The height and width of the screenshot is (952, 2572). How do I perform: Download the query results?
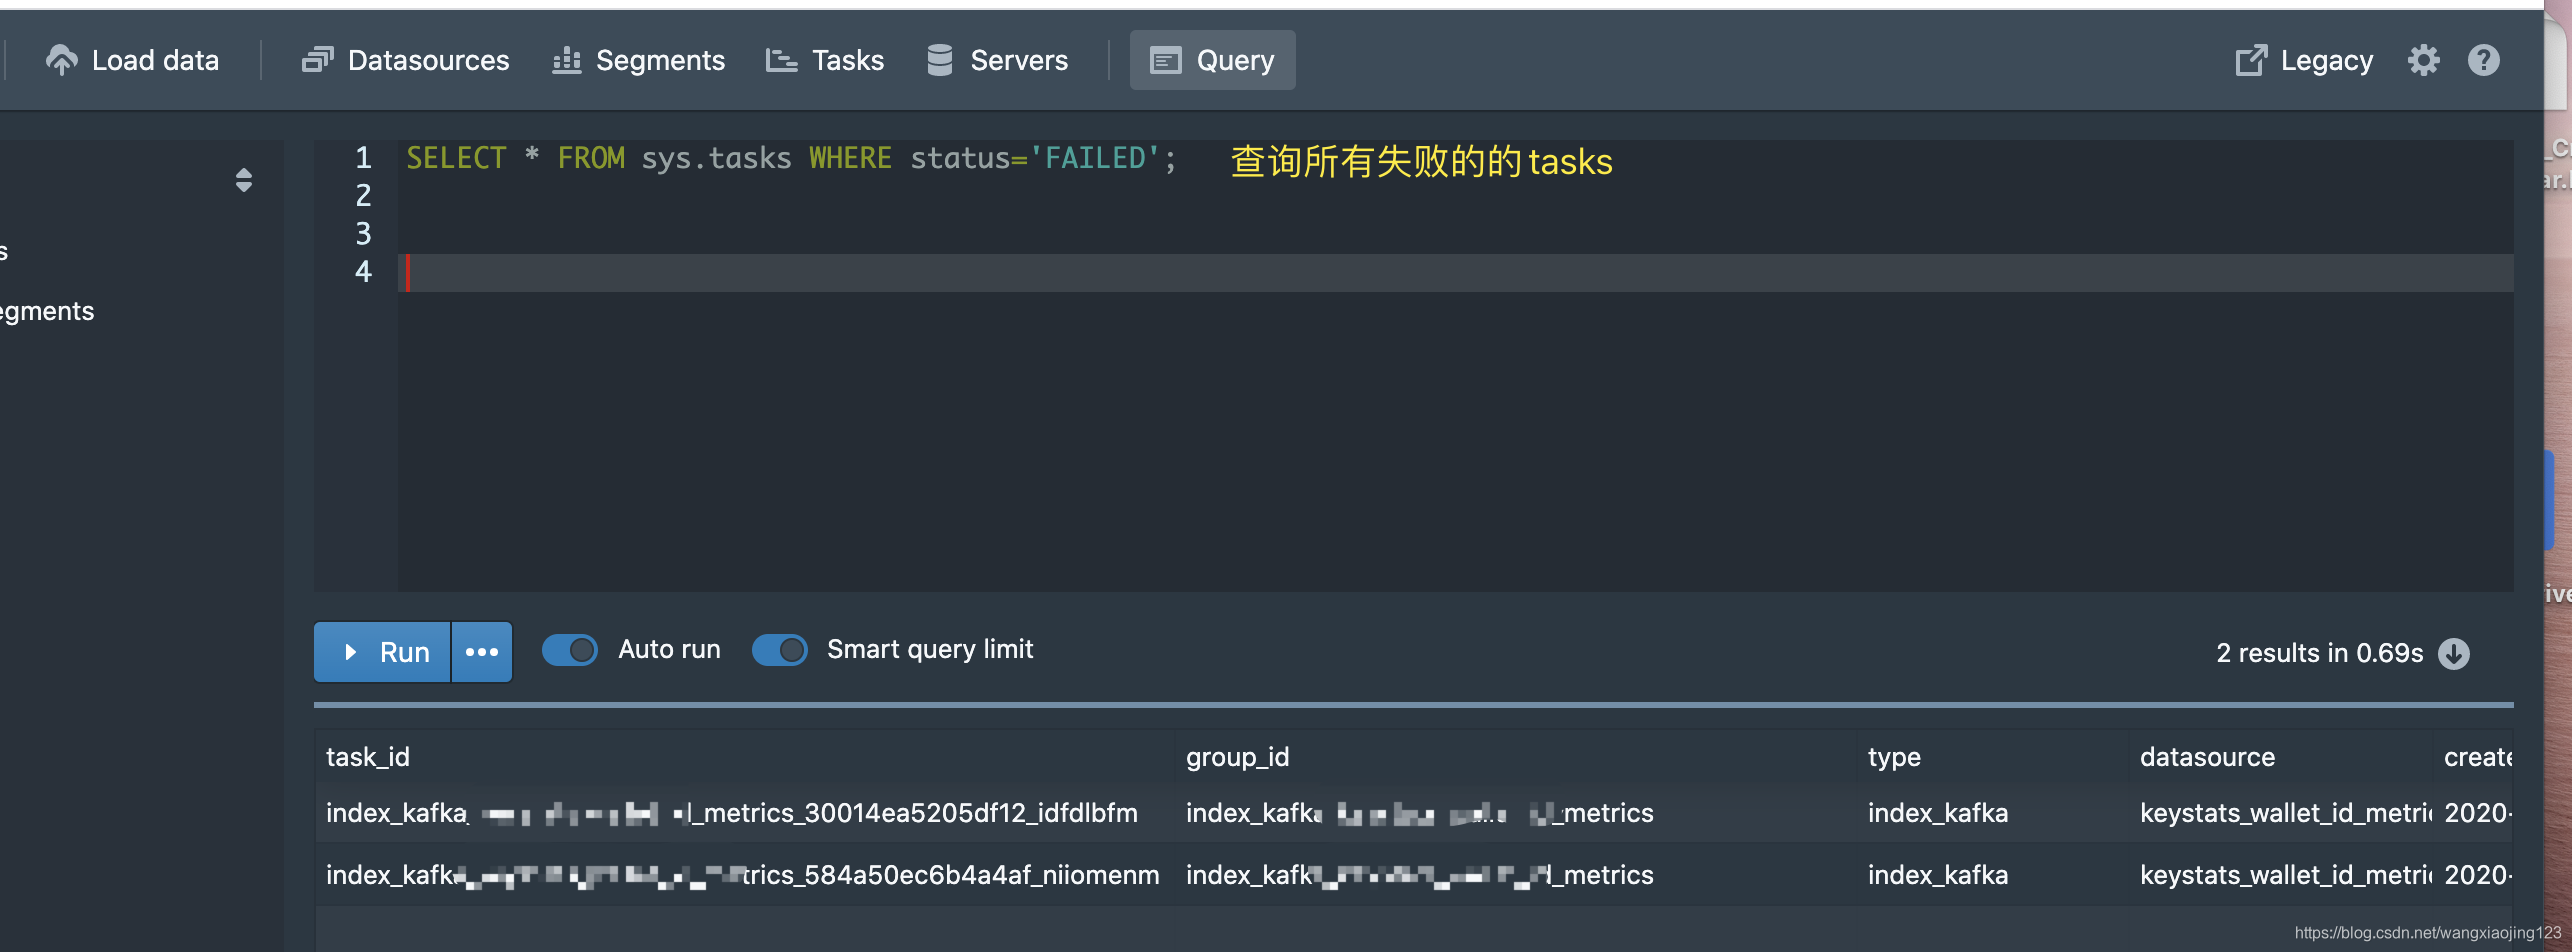pyautogui.click(x=2454, y=653)
